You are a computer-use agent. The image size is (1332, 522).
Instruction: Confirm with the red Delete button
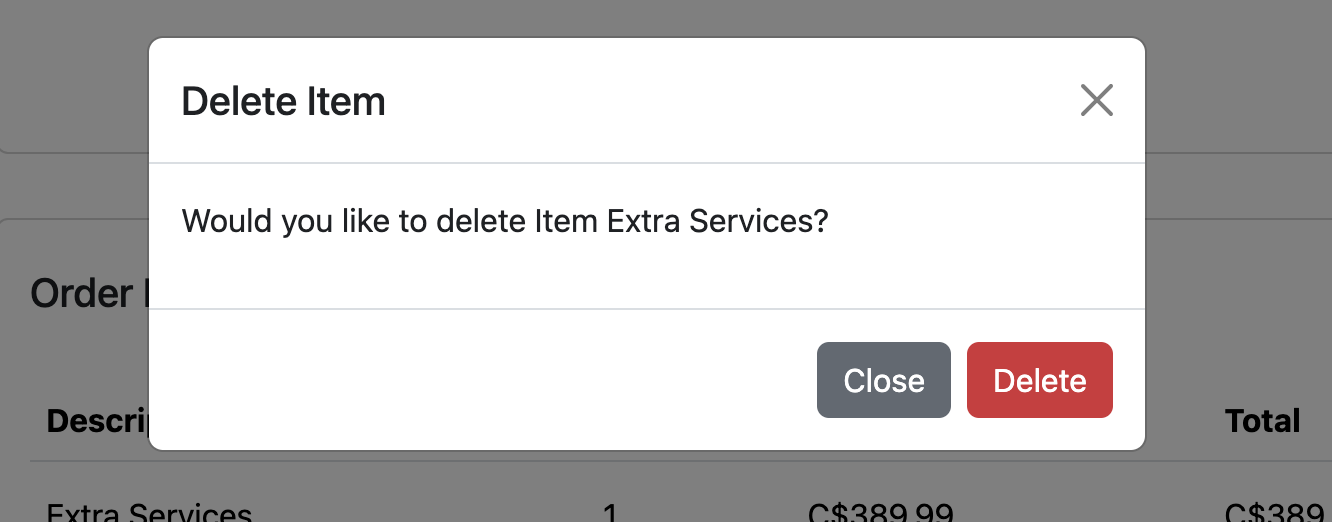click(x=1039, y=380)
